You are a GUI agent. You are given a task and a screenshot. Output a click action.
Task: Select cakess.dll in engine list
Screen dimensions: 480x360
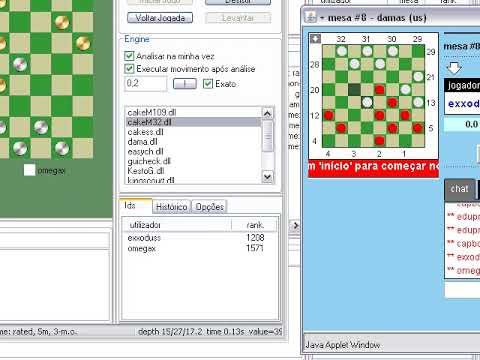193,132
